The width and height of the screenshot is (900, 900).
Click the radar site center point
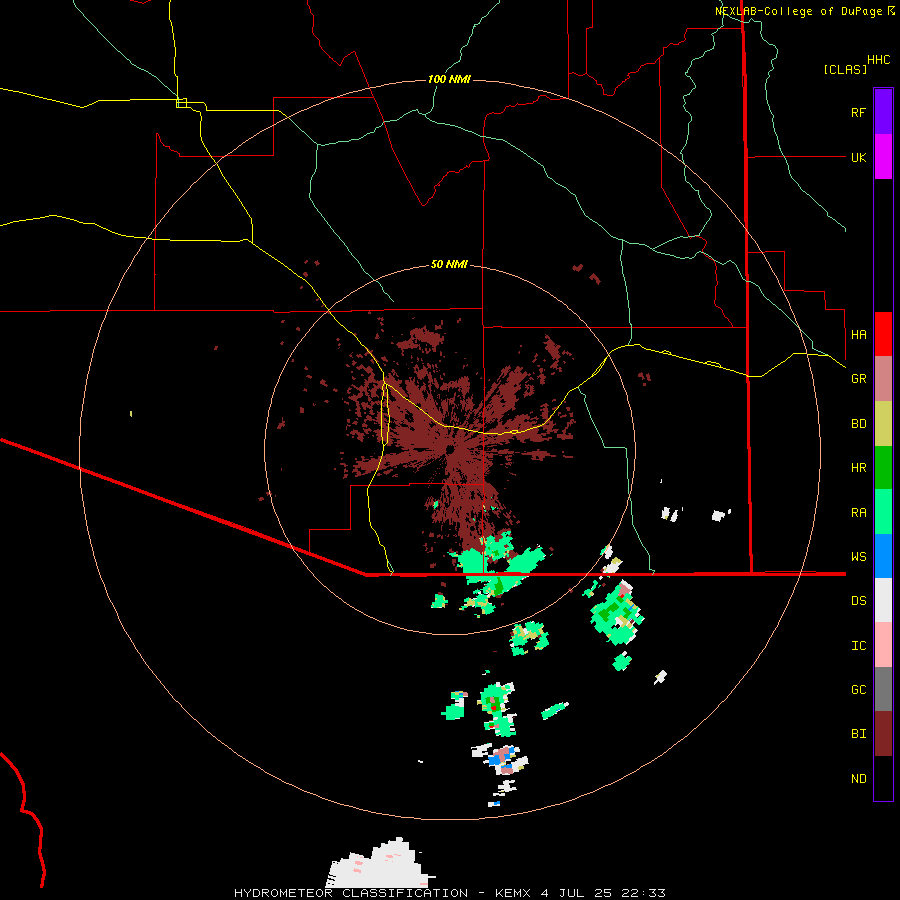(x=450, y=449)
